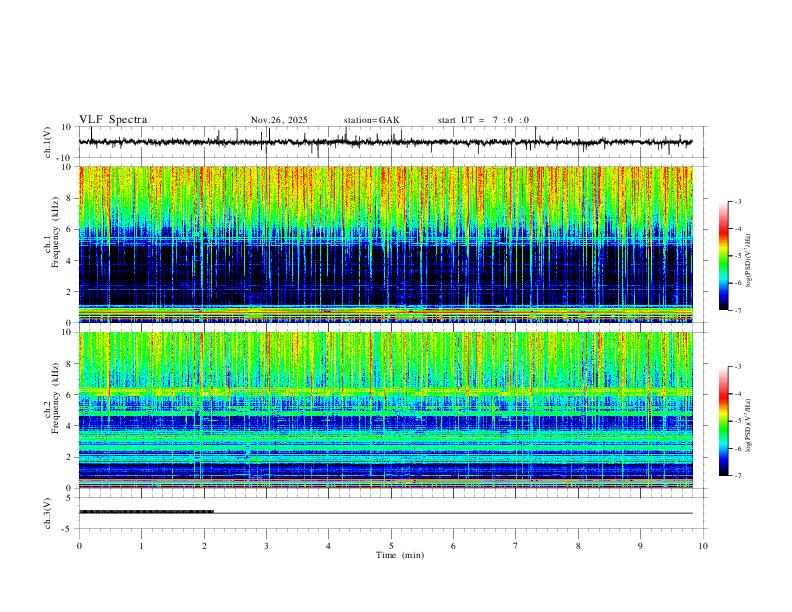Click the '3' time axis tick label

[x=266, y=546]
